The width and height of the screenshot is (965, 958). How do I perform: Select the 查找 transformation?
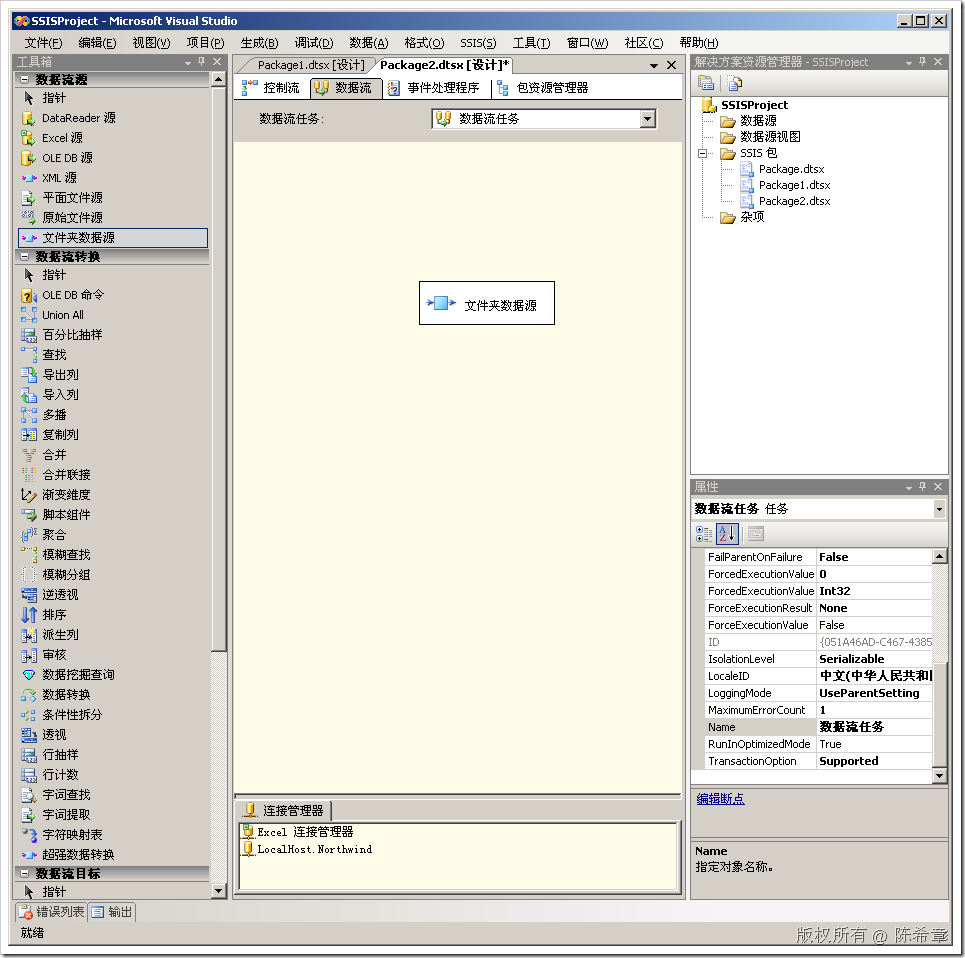pyautogui.click(x=54, y=355)
